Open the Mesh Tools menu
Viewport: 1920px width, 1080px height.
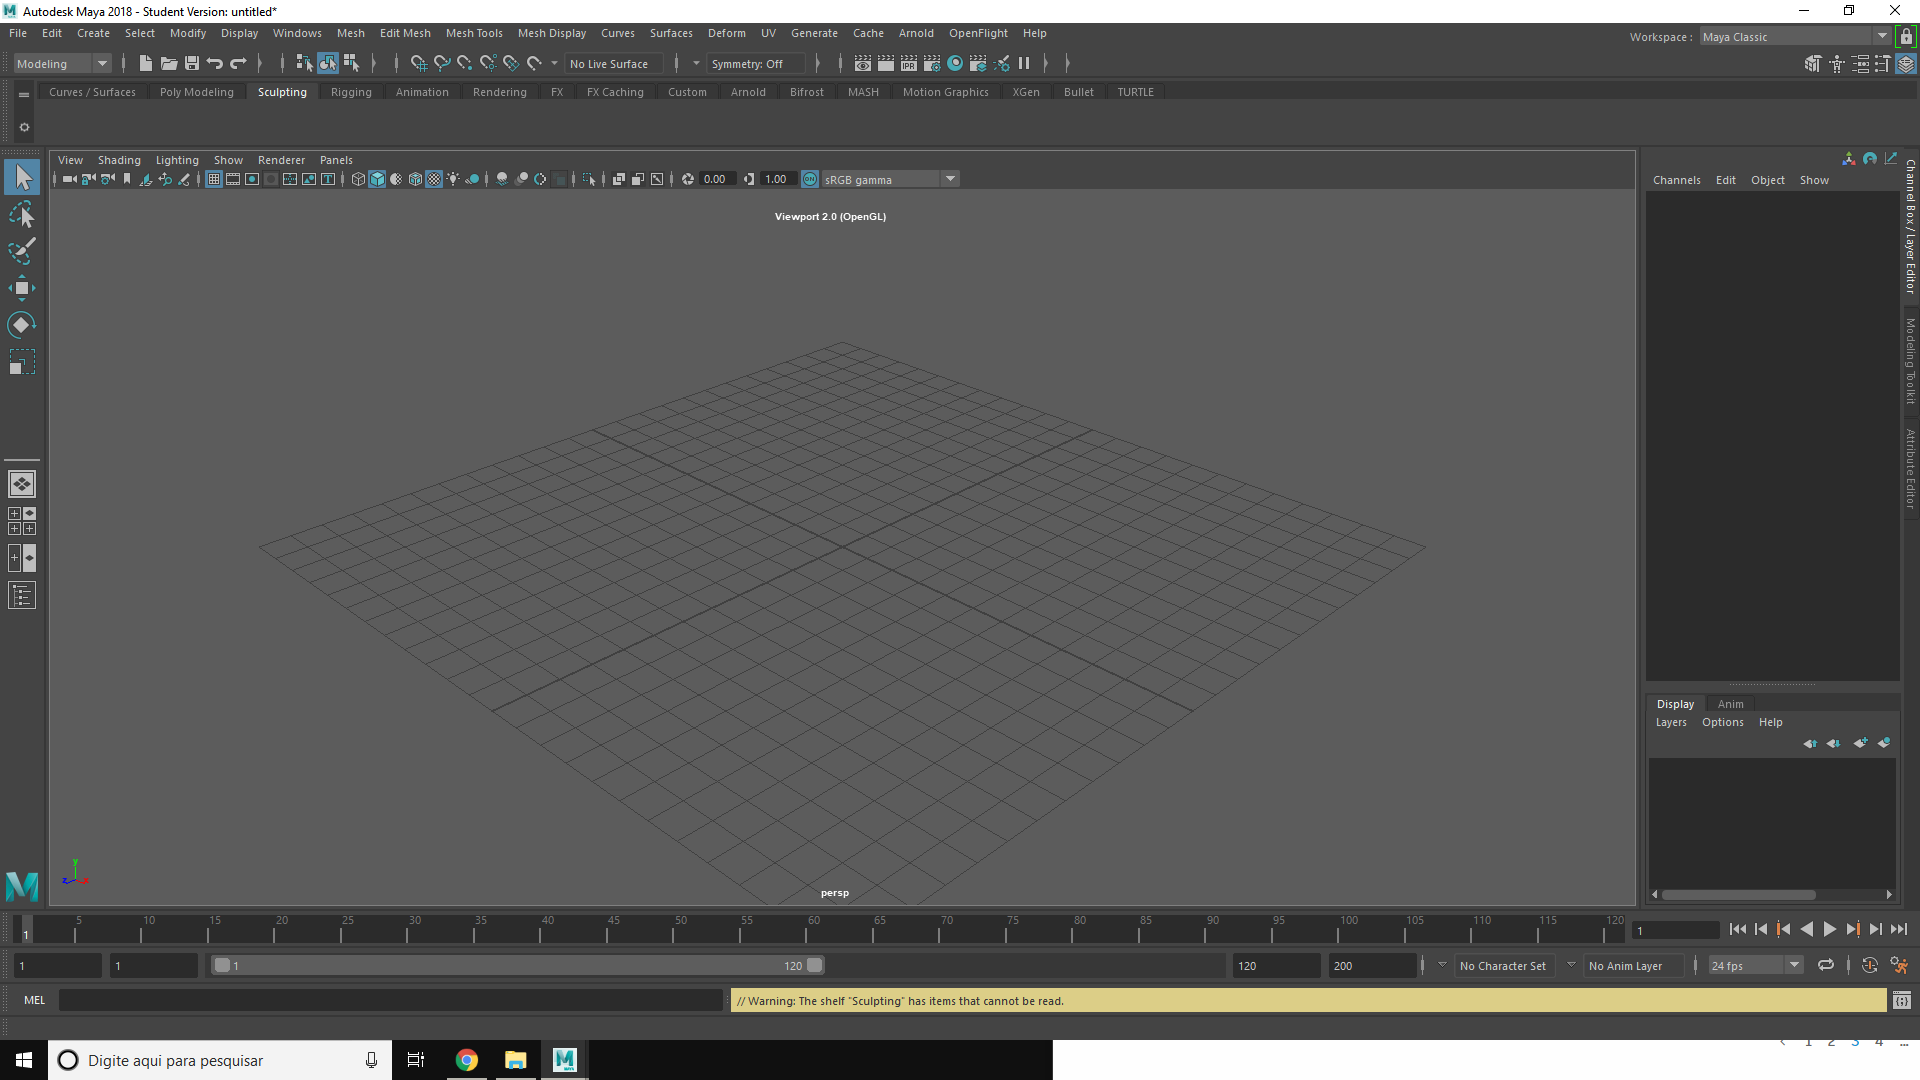474,33
